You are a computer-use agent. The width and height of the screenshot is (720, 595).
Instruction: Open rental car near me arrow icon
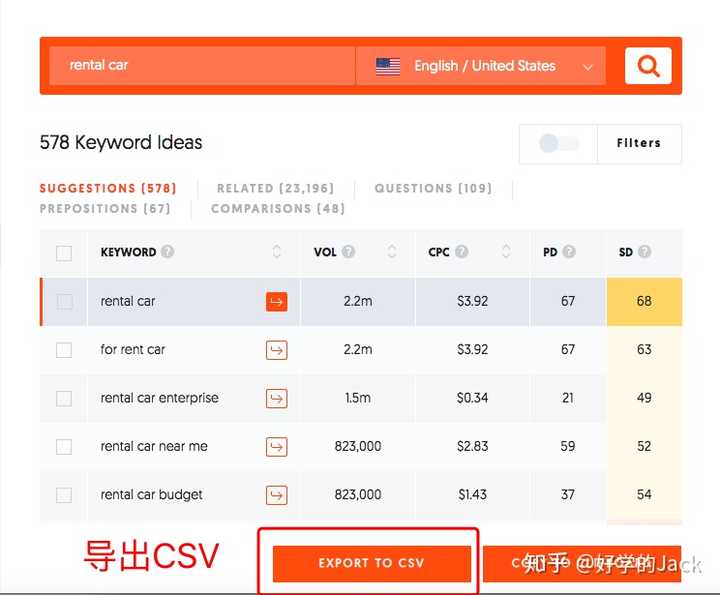tap(276, 447)
